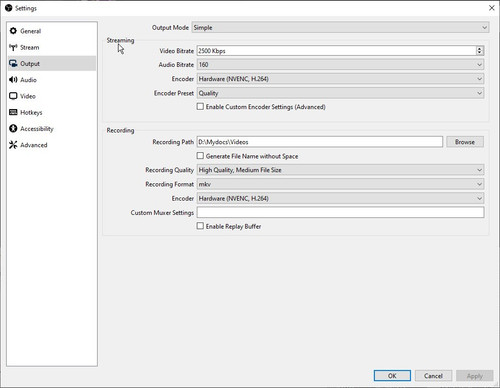The image size is (500, 388).
Task: Expand the Recording Quality dropdown
Action: [x=340, y=170]
